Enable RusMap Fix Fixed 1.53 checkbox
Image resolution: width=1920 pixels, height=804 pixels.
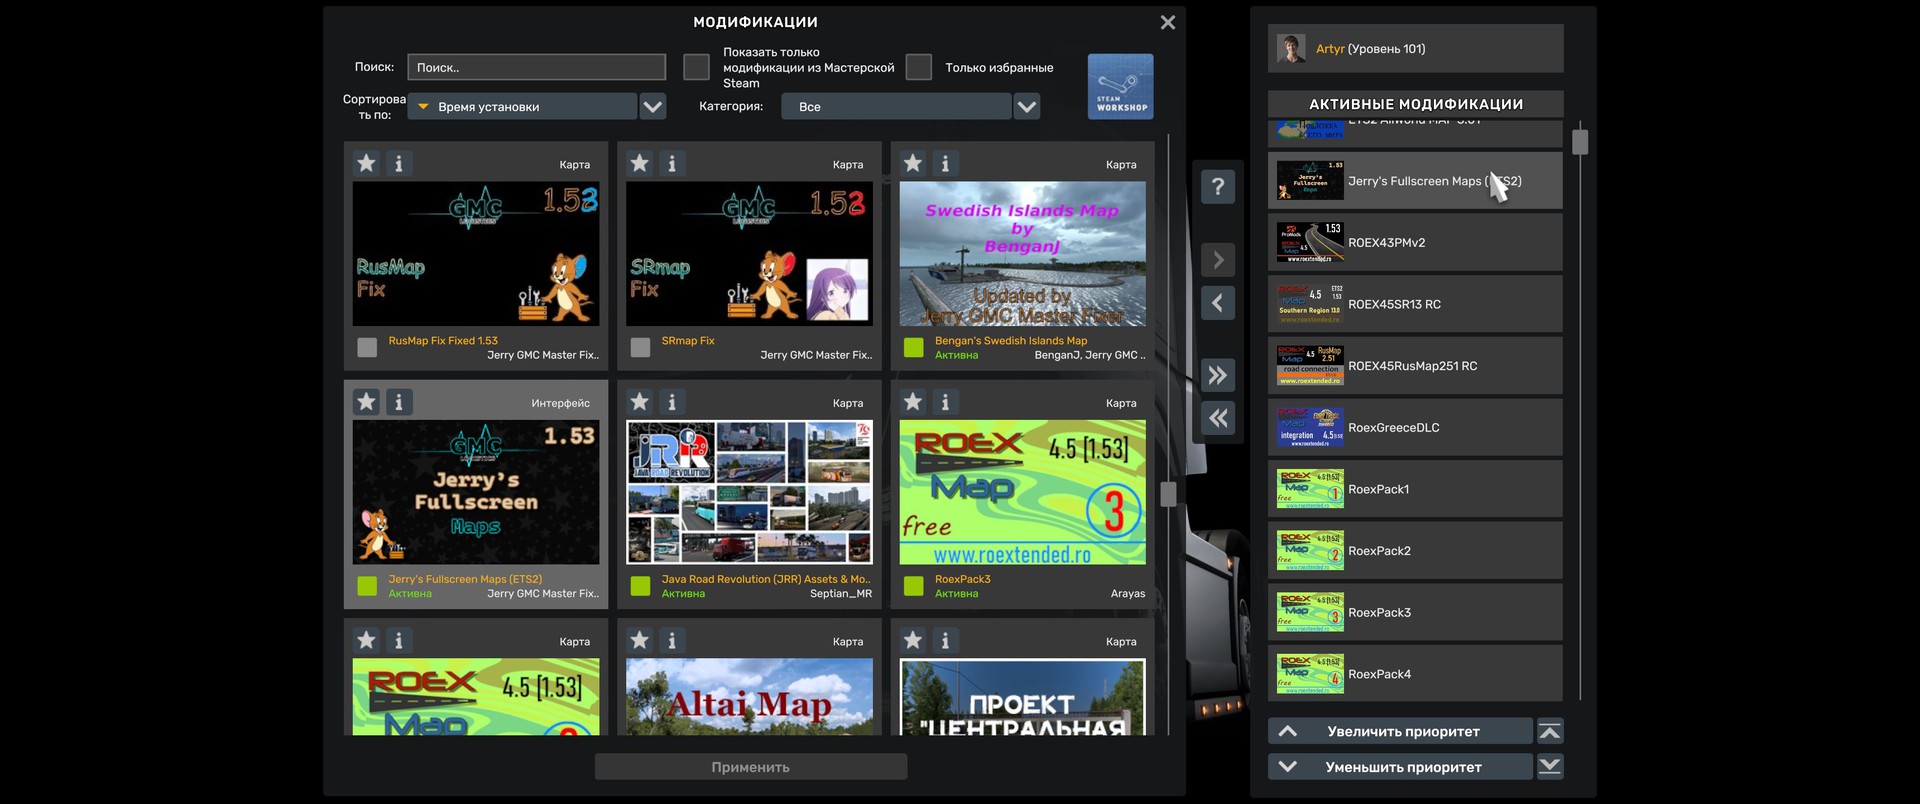click(x=367, y=347)
